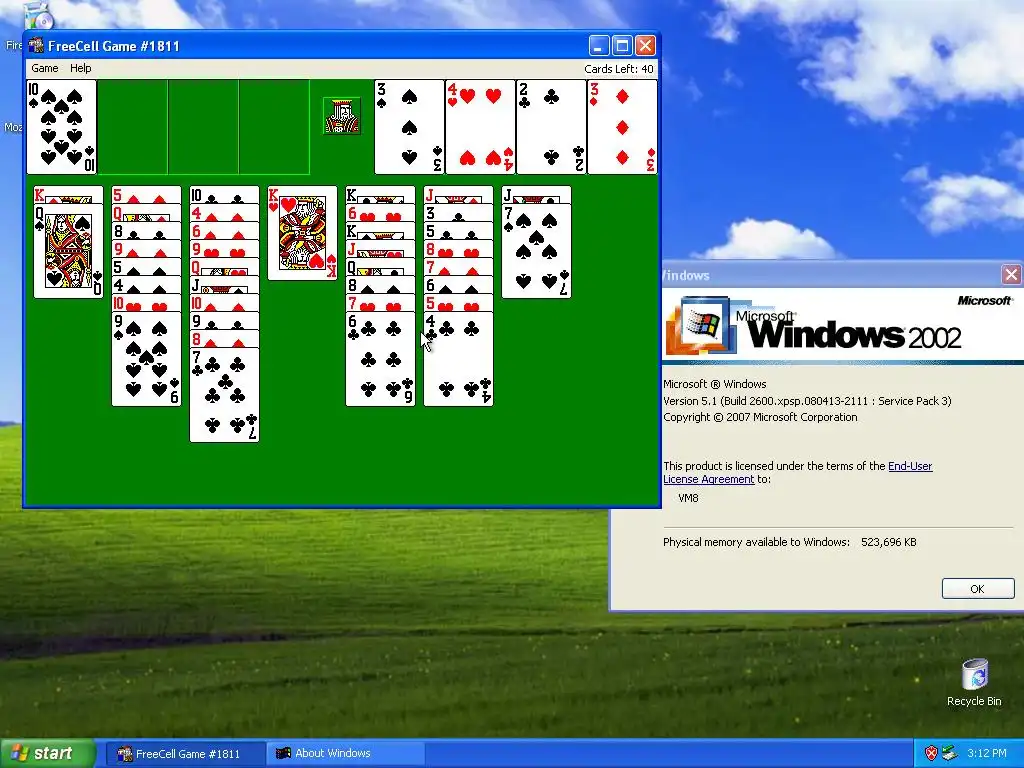Click the 4 of hearts home cell
Screen dimensions: 1024x768
(x=480, y=127)
